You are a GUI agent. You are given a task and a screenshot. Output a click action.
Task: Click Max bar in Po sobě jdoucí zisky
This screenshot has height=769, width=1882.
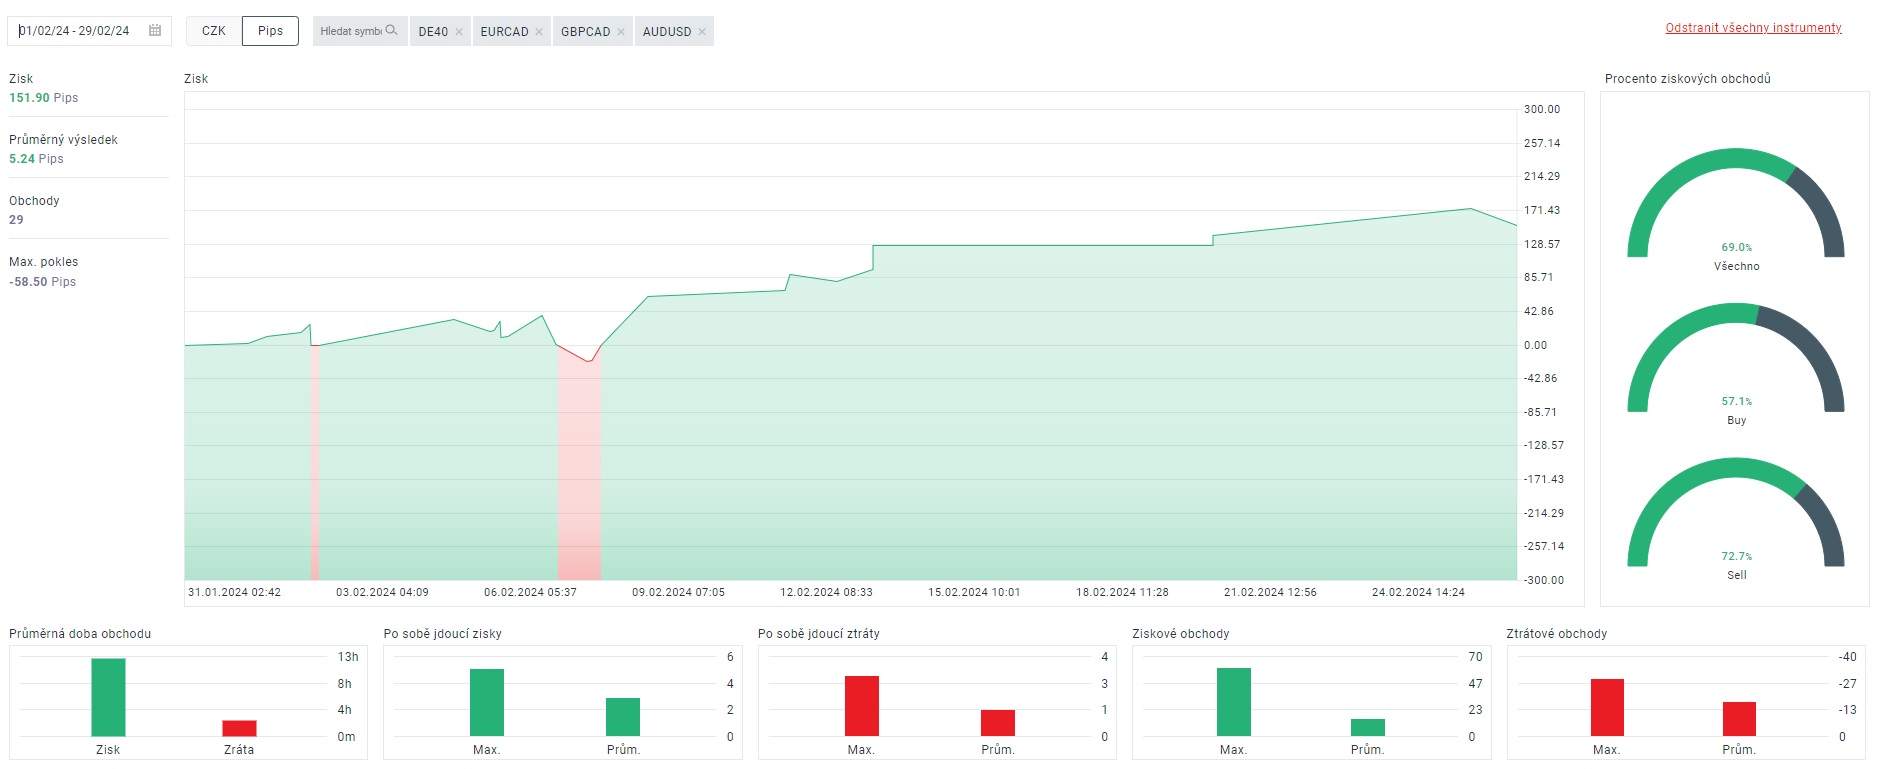[x=487, y=702]
